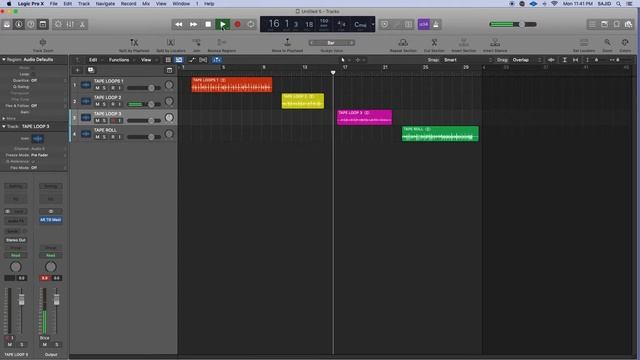Open the Editors scissors button
This screenshot has width=640, height=360.
[82, 24]
